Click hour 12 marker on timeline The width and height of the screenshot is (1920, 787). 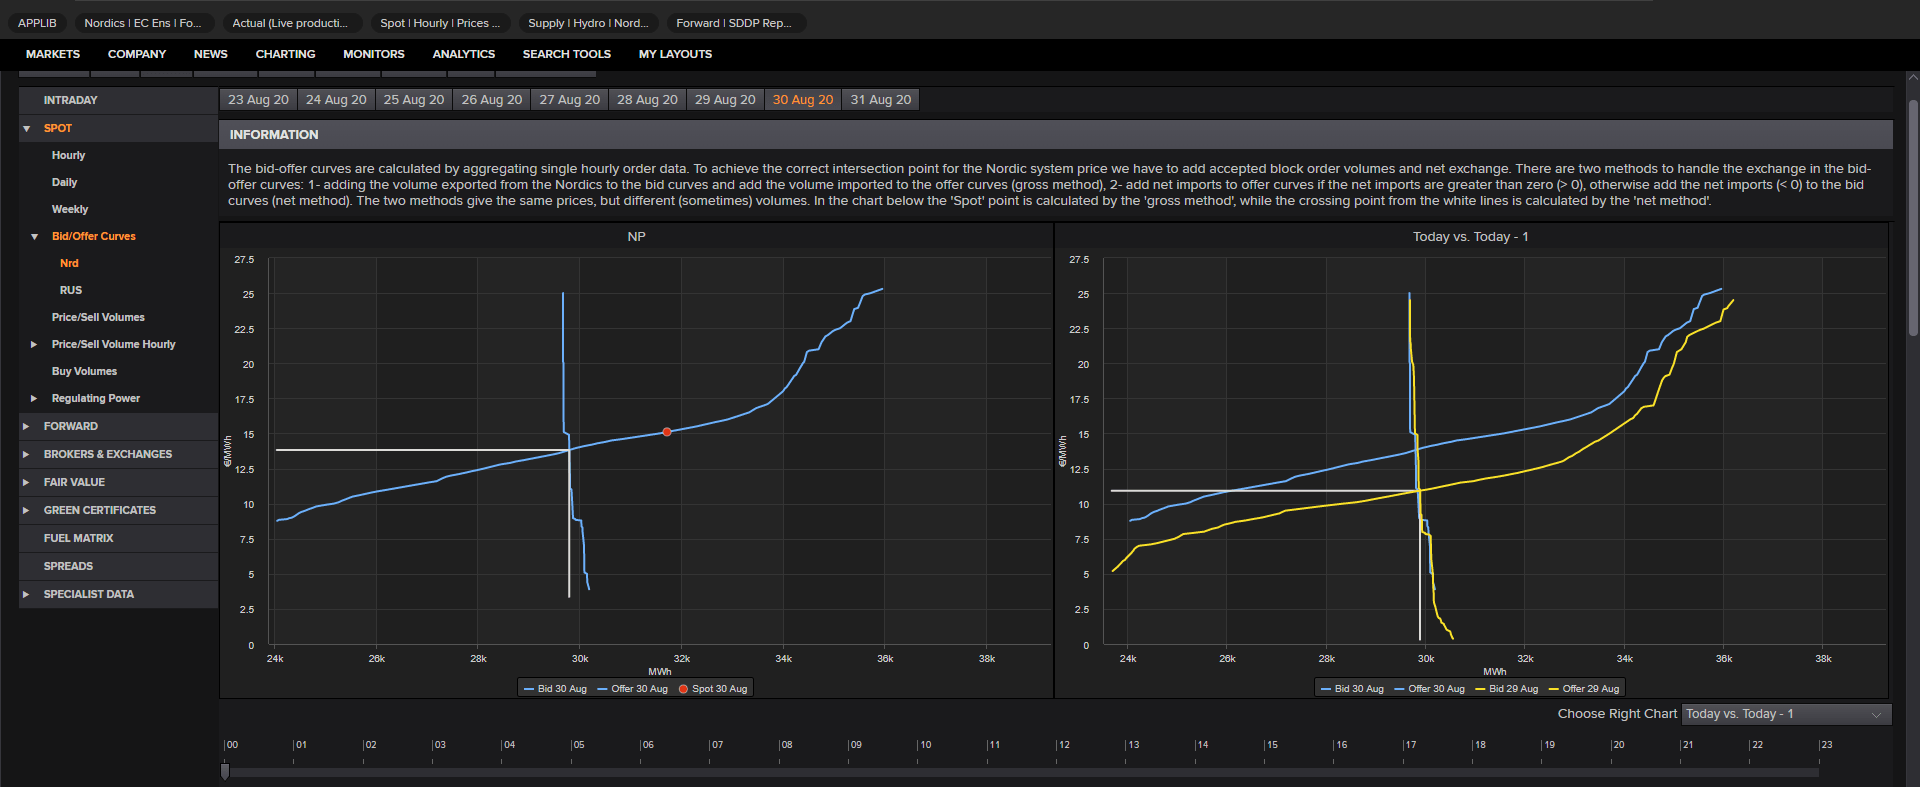coord(1063,745)
